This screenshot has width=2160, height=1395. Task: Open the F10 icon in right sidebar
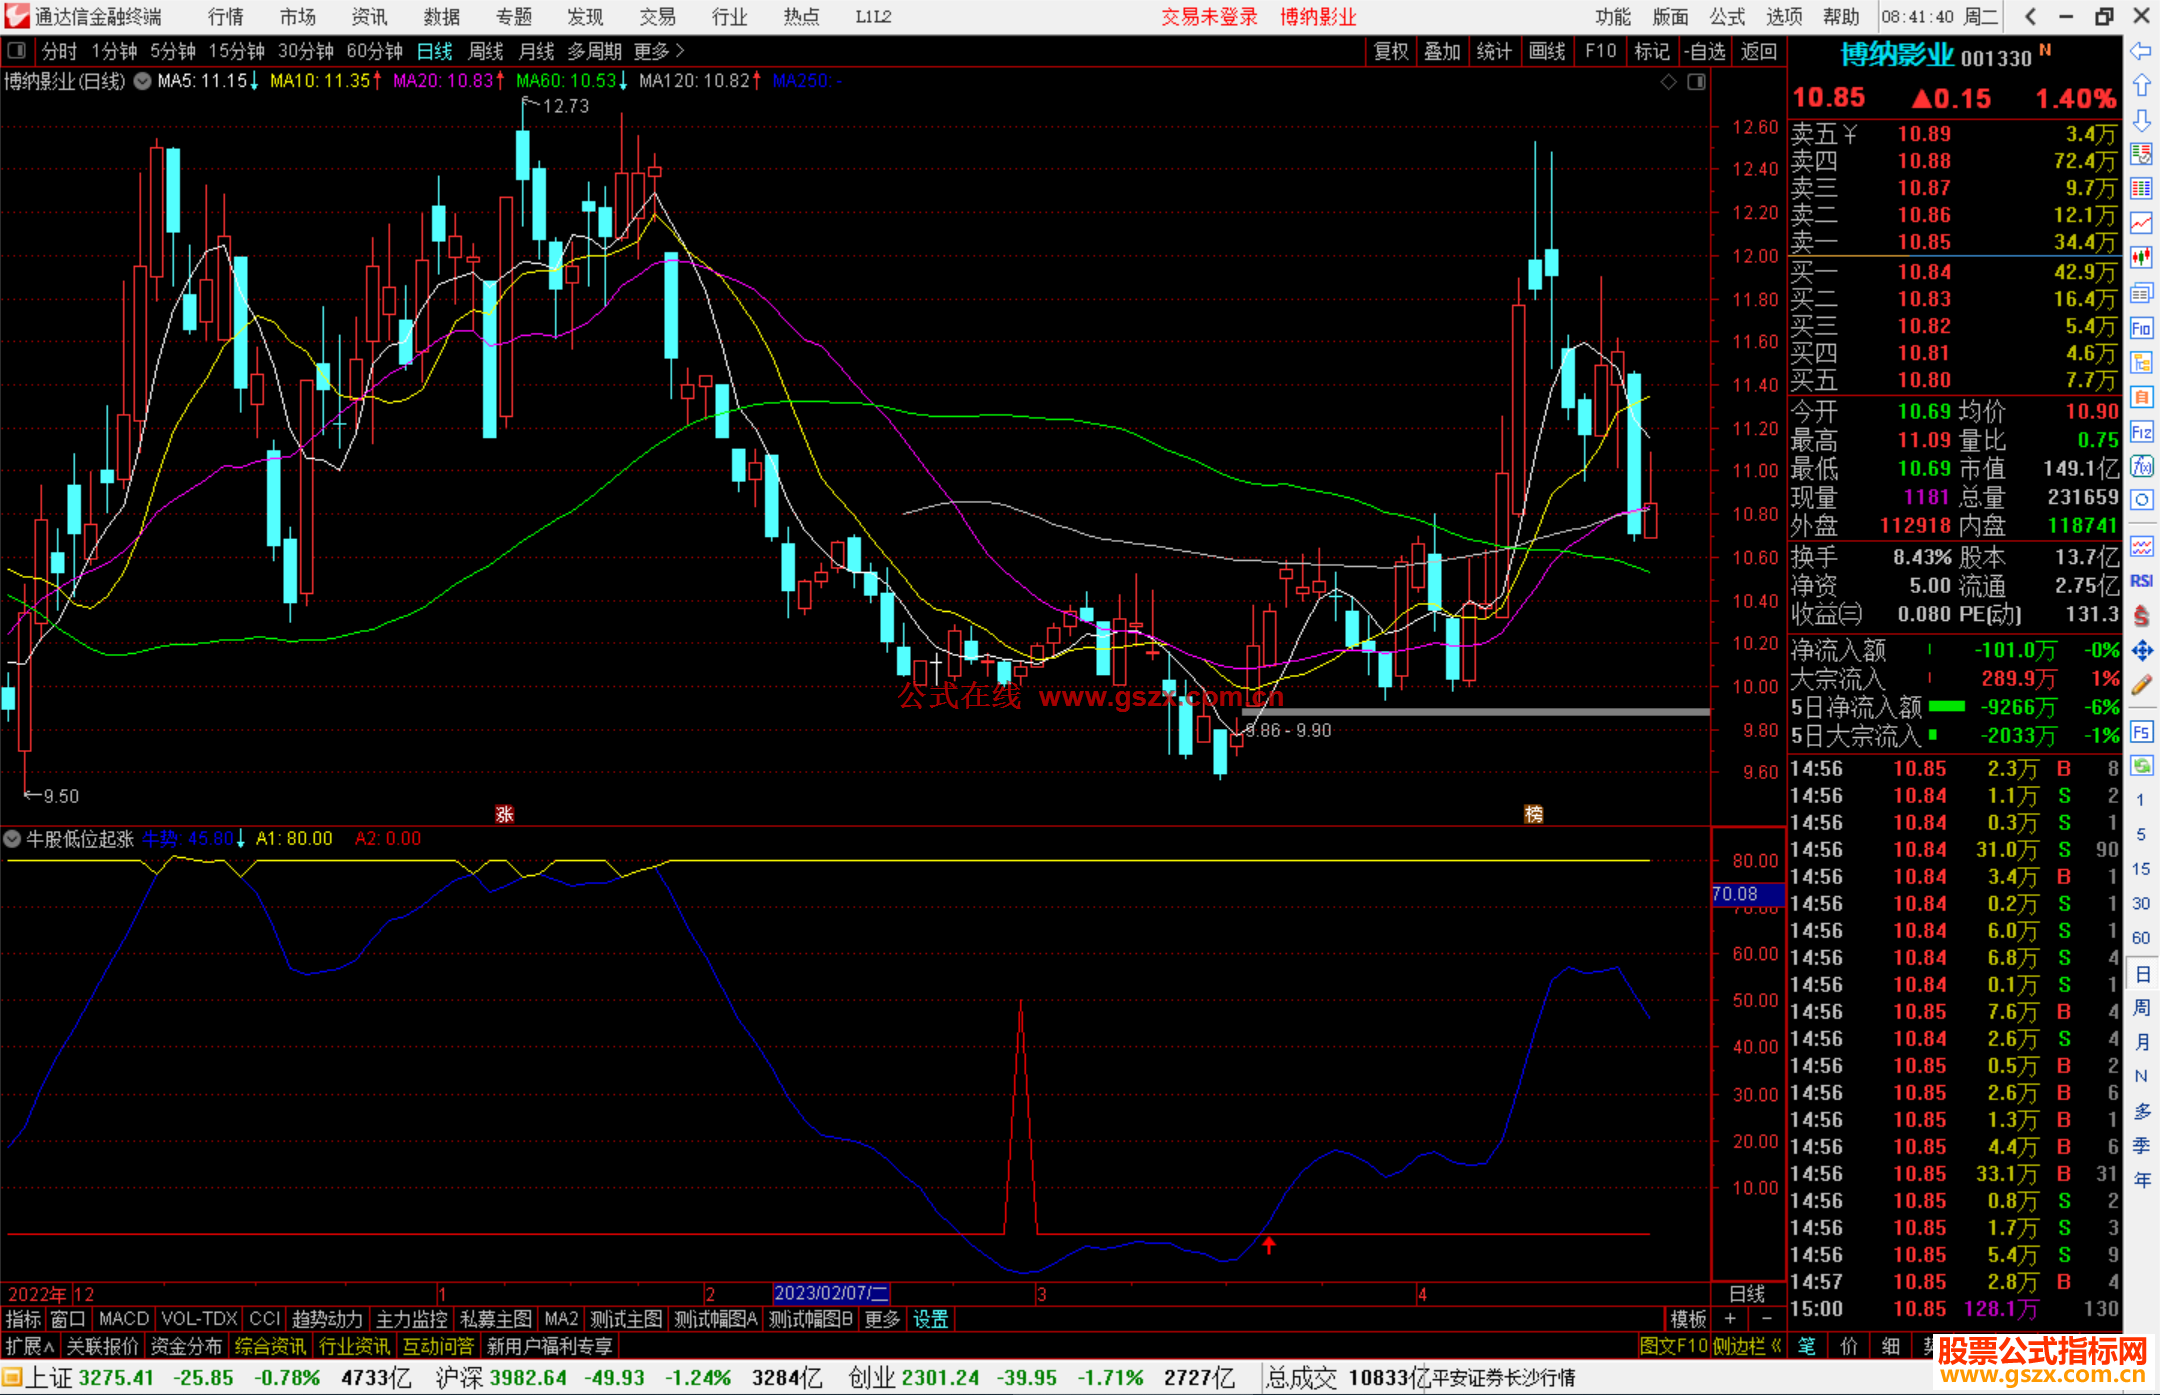(2141, 328)
